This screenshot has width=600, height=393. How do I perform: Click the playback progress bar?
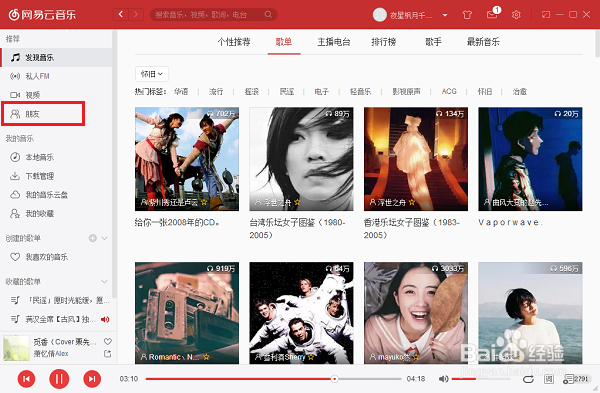[x=273, y=379]
